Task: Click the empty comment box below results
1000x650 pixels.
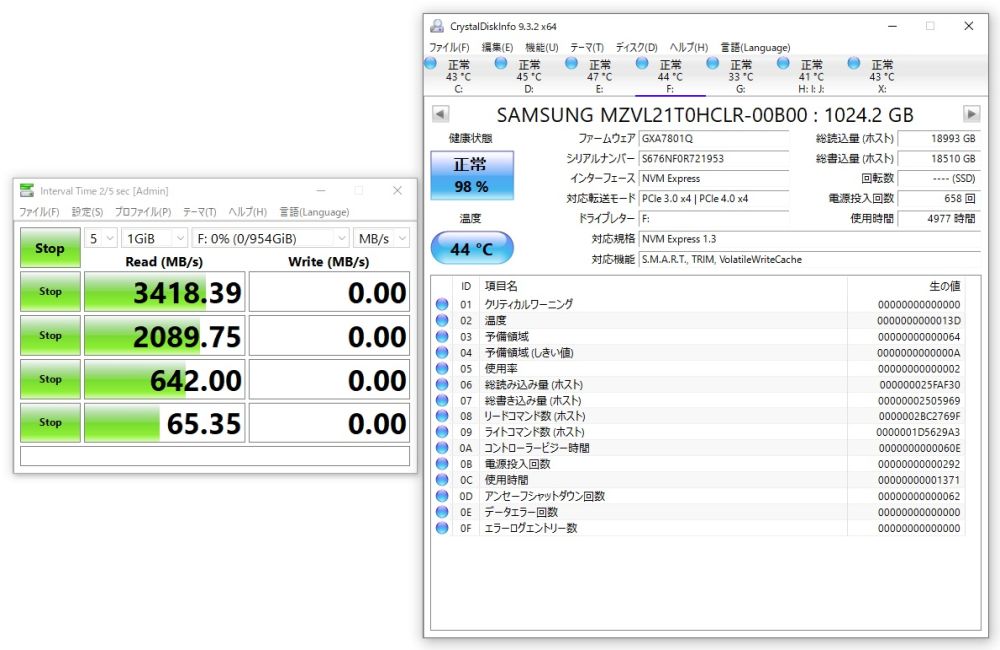Action: pos(215,455)
